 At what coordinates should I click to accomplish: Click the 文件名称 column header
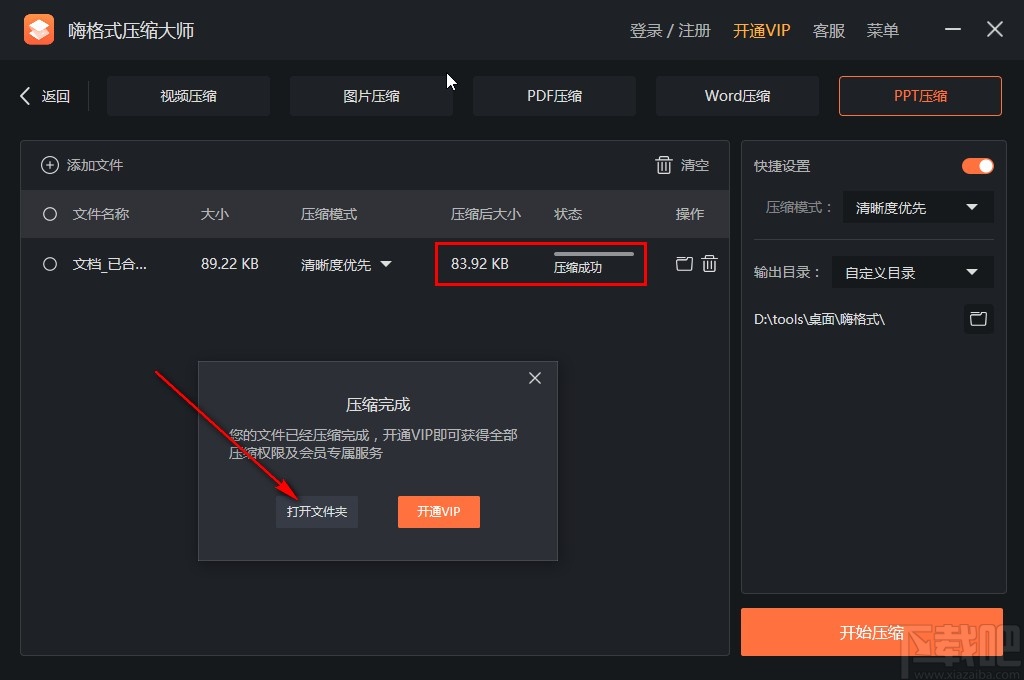click(x=101, y=214)
